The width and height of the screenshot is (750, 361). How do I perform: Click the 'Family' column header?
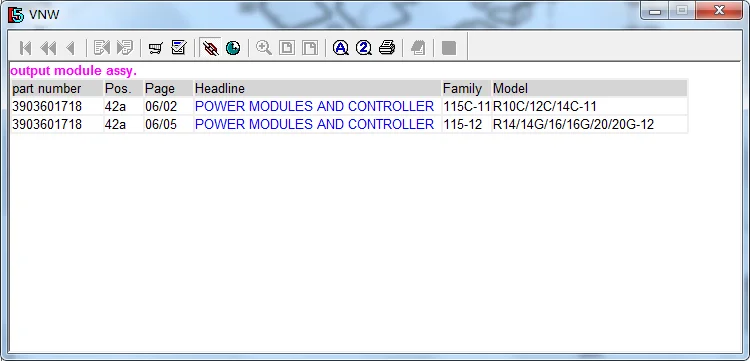(x=466, y=88)
